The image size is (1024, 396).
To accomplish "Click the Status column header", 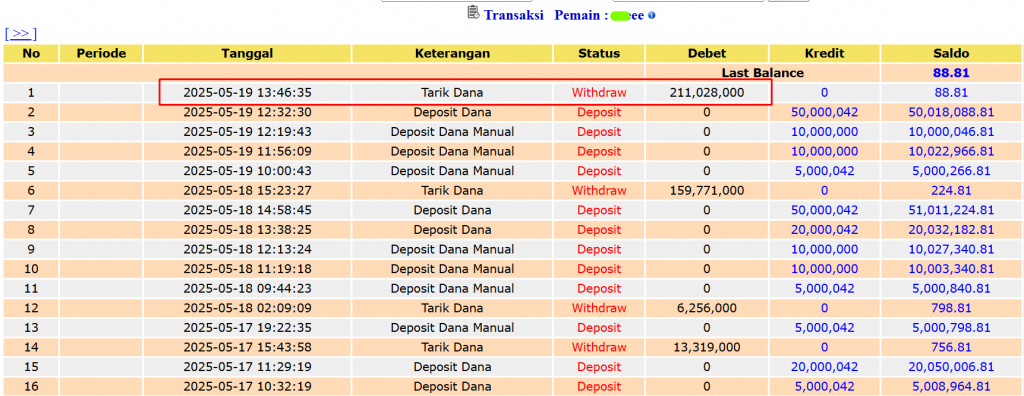I will [599, 54].
